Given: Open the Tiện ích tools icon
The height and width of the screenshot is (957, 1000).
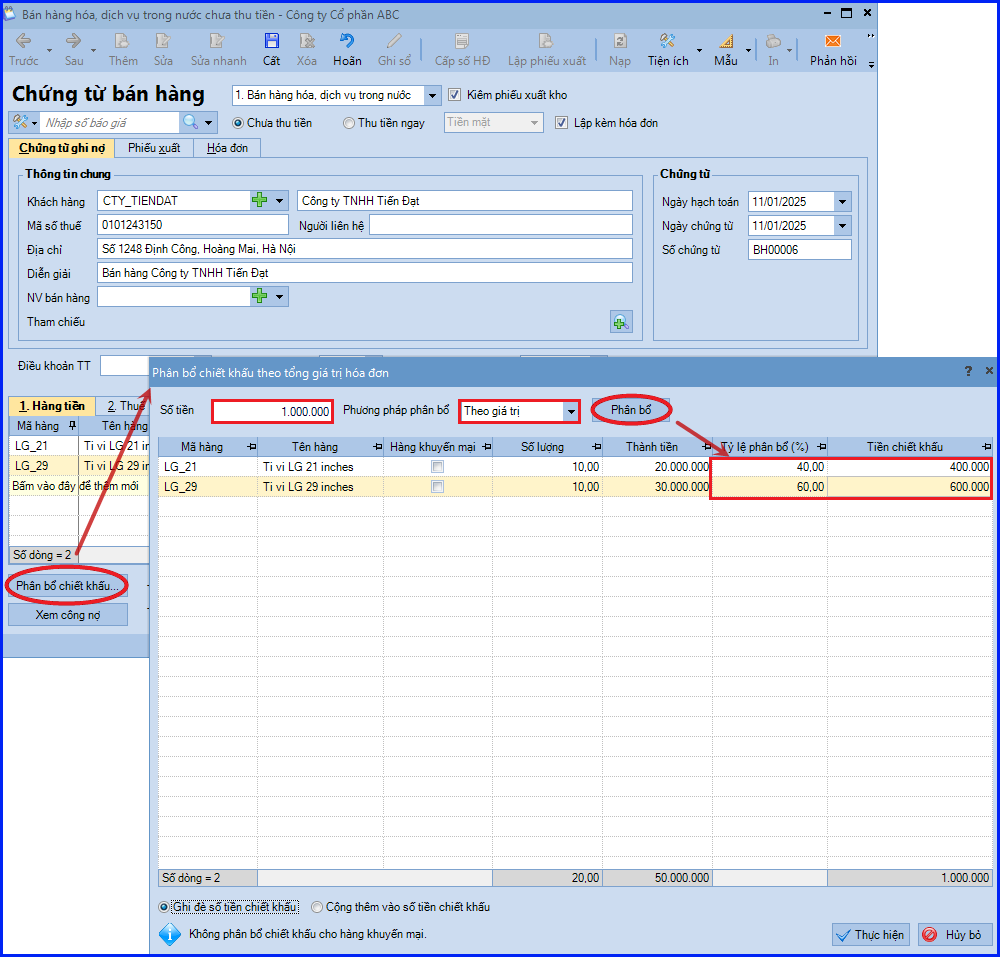Looking at the screenshot, I should click(x=668, y=41).
